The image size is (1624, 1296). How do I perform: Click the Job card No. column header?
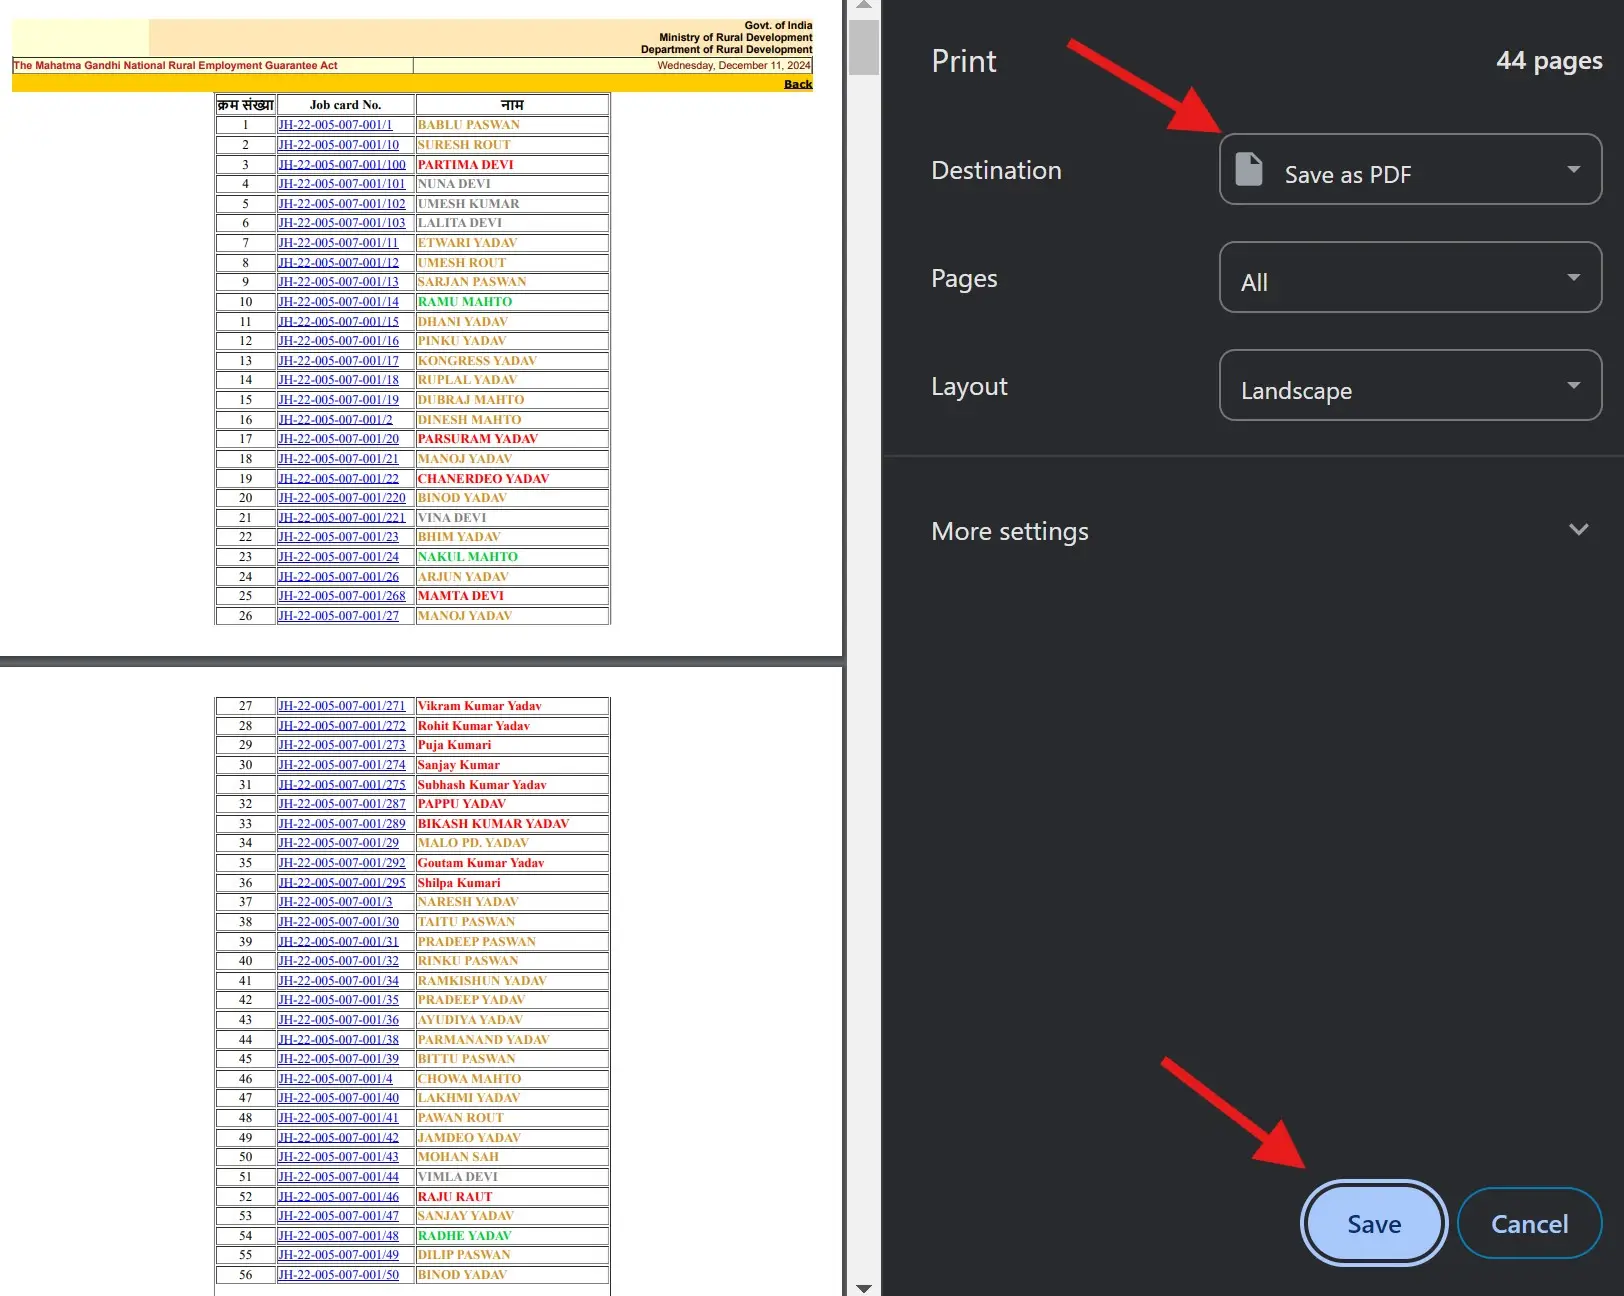(345, 105)
